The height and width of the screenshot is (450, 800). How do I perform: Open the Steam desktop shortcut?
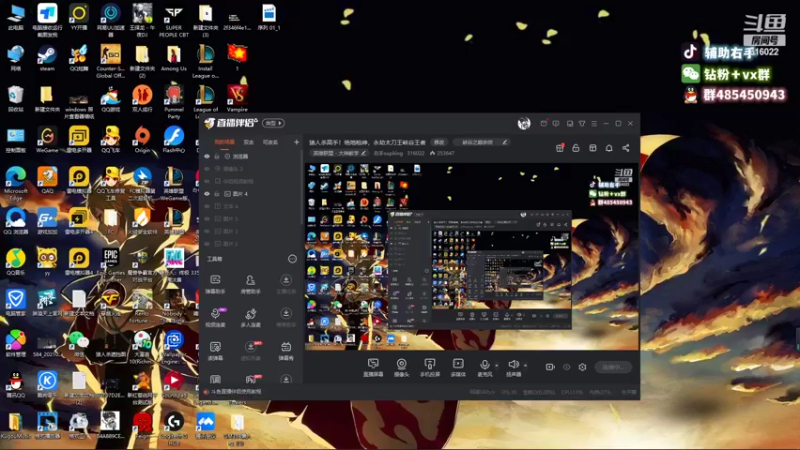click(x=47, y=58)
